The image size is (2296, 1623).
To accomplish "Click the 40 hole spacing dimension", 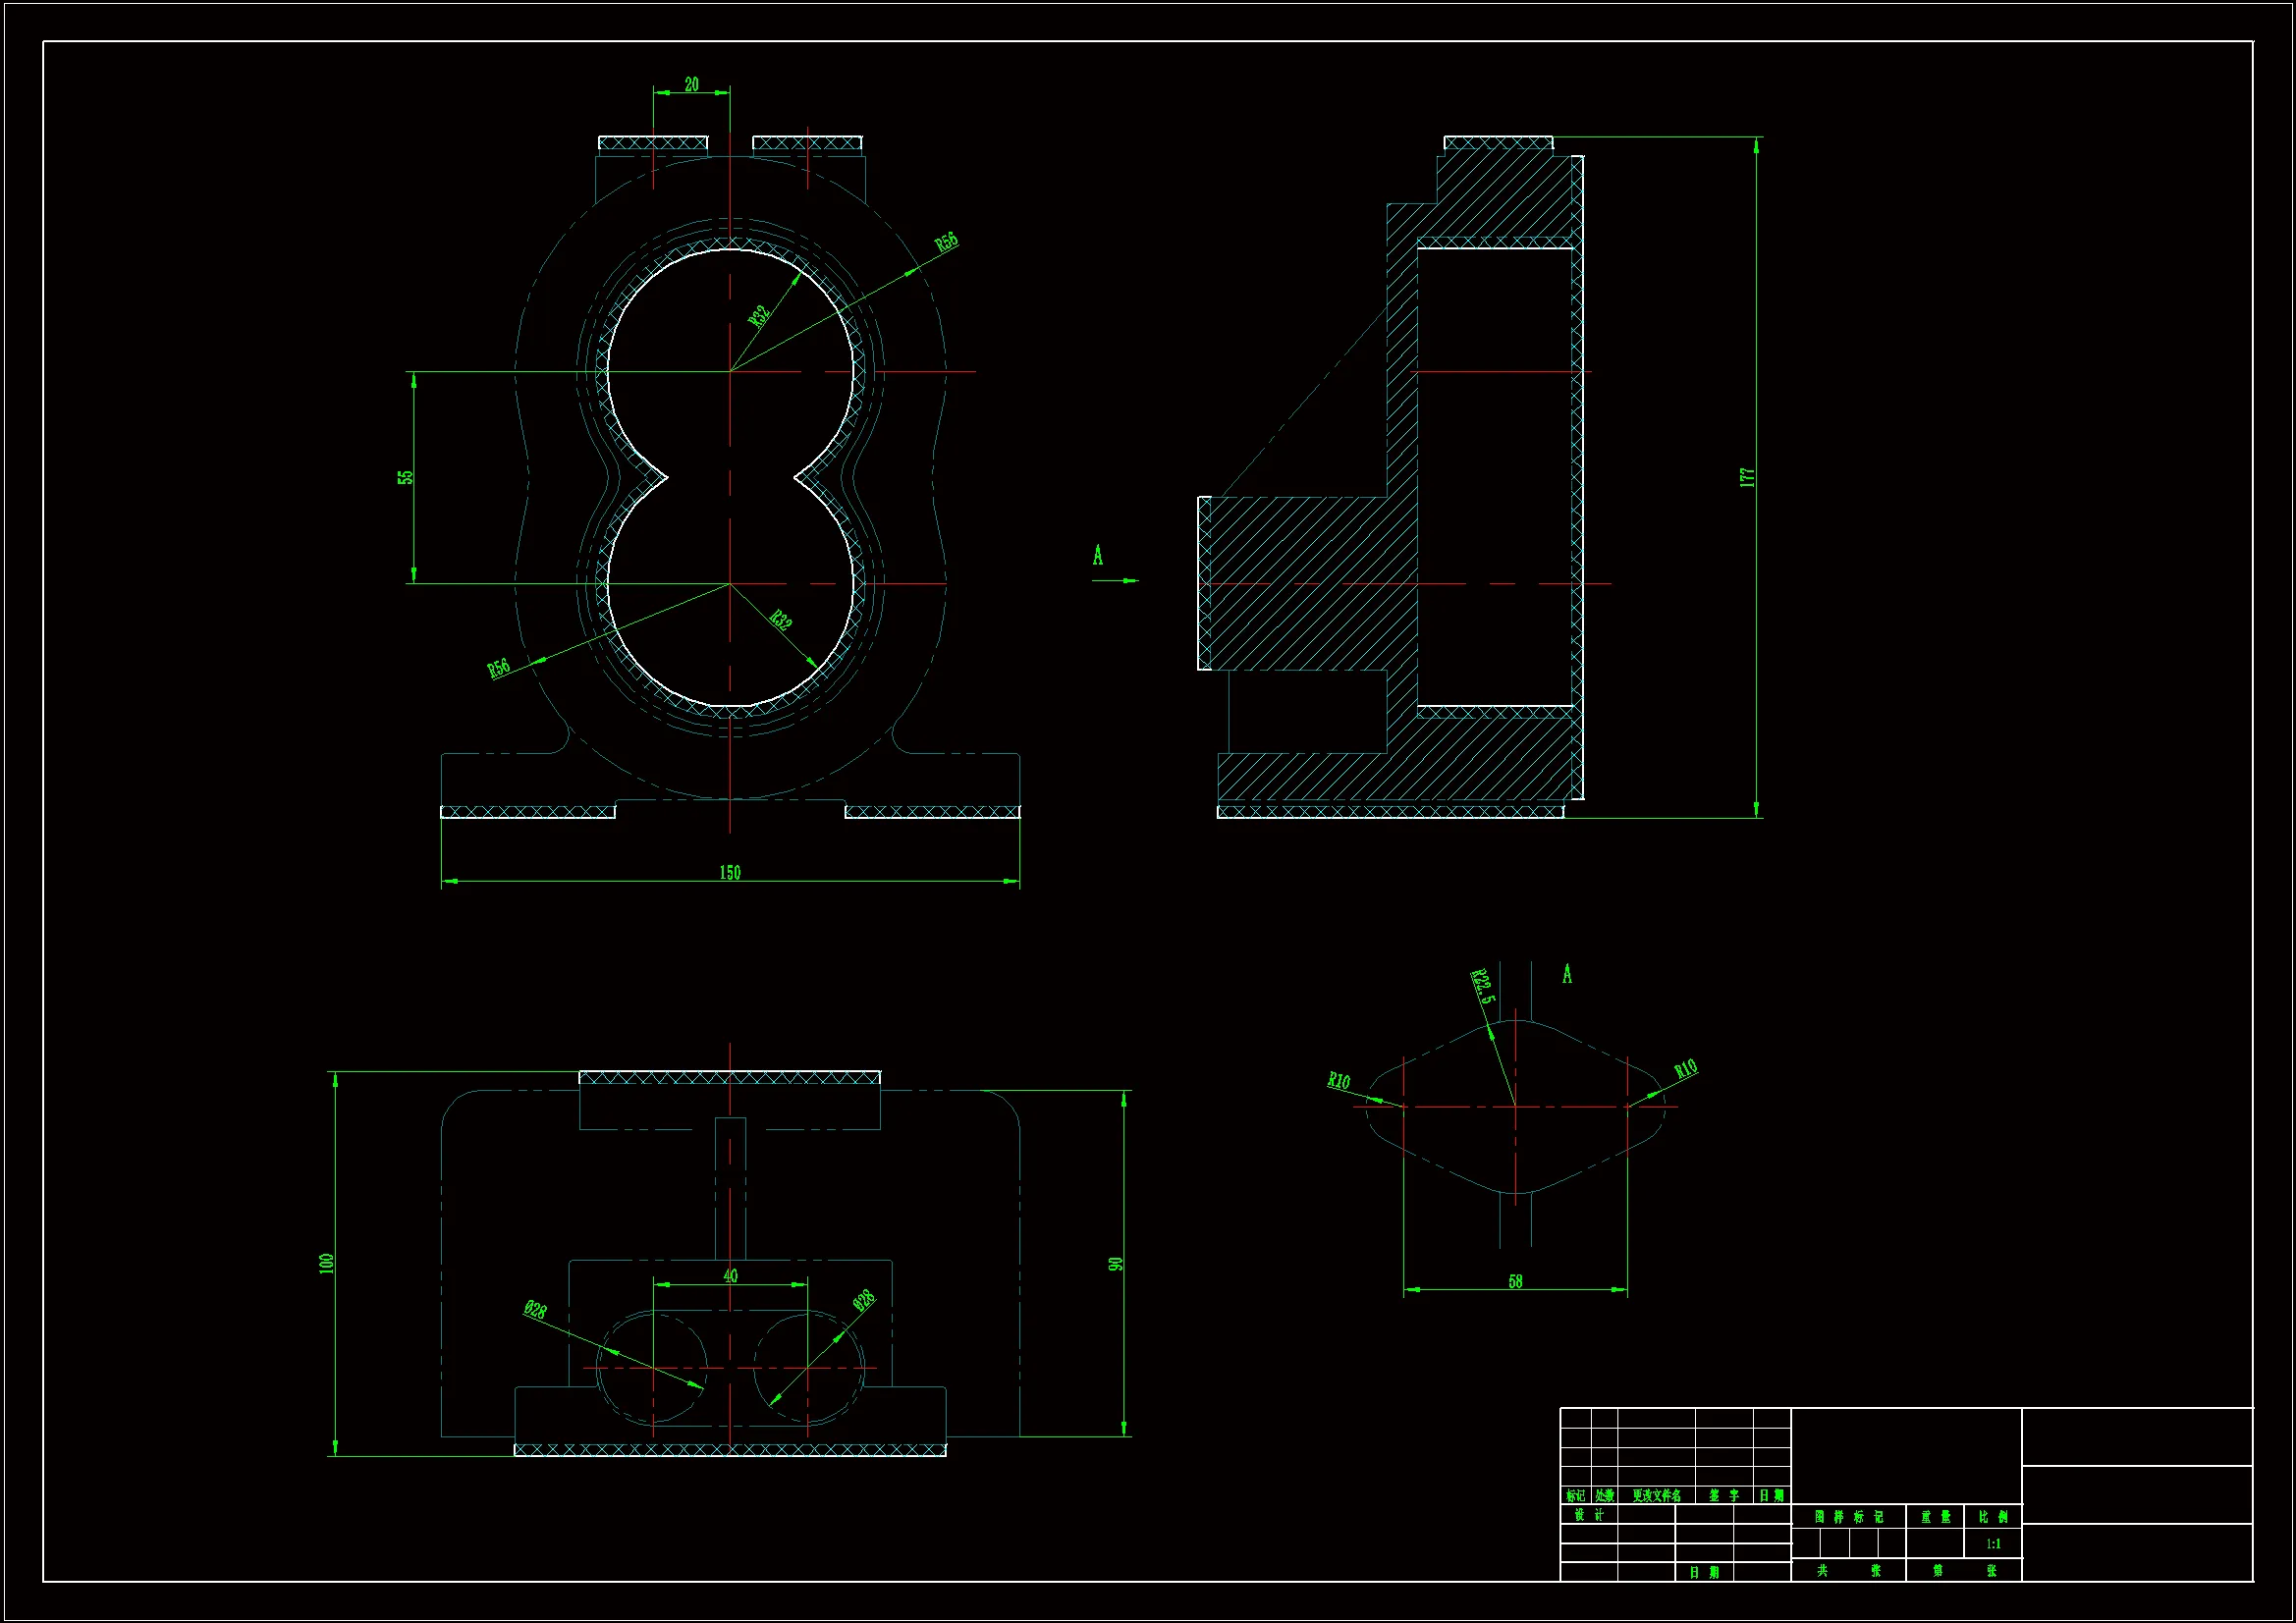I will point(730,1275).
